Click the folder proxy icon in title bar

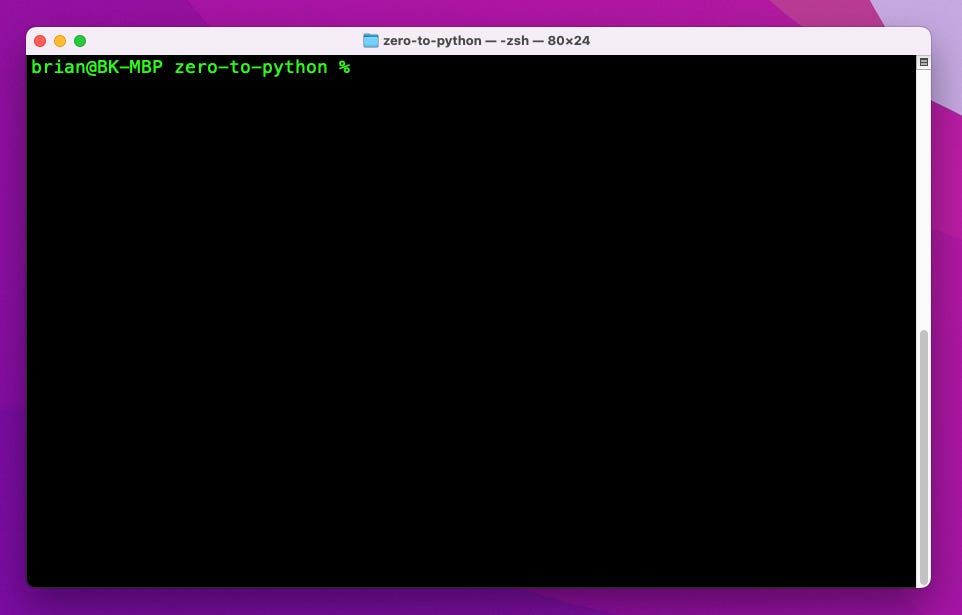point(371,41)
